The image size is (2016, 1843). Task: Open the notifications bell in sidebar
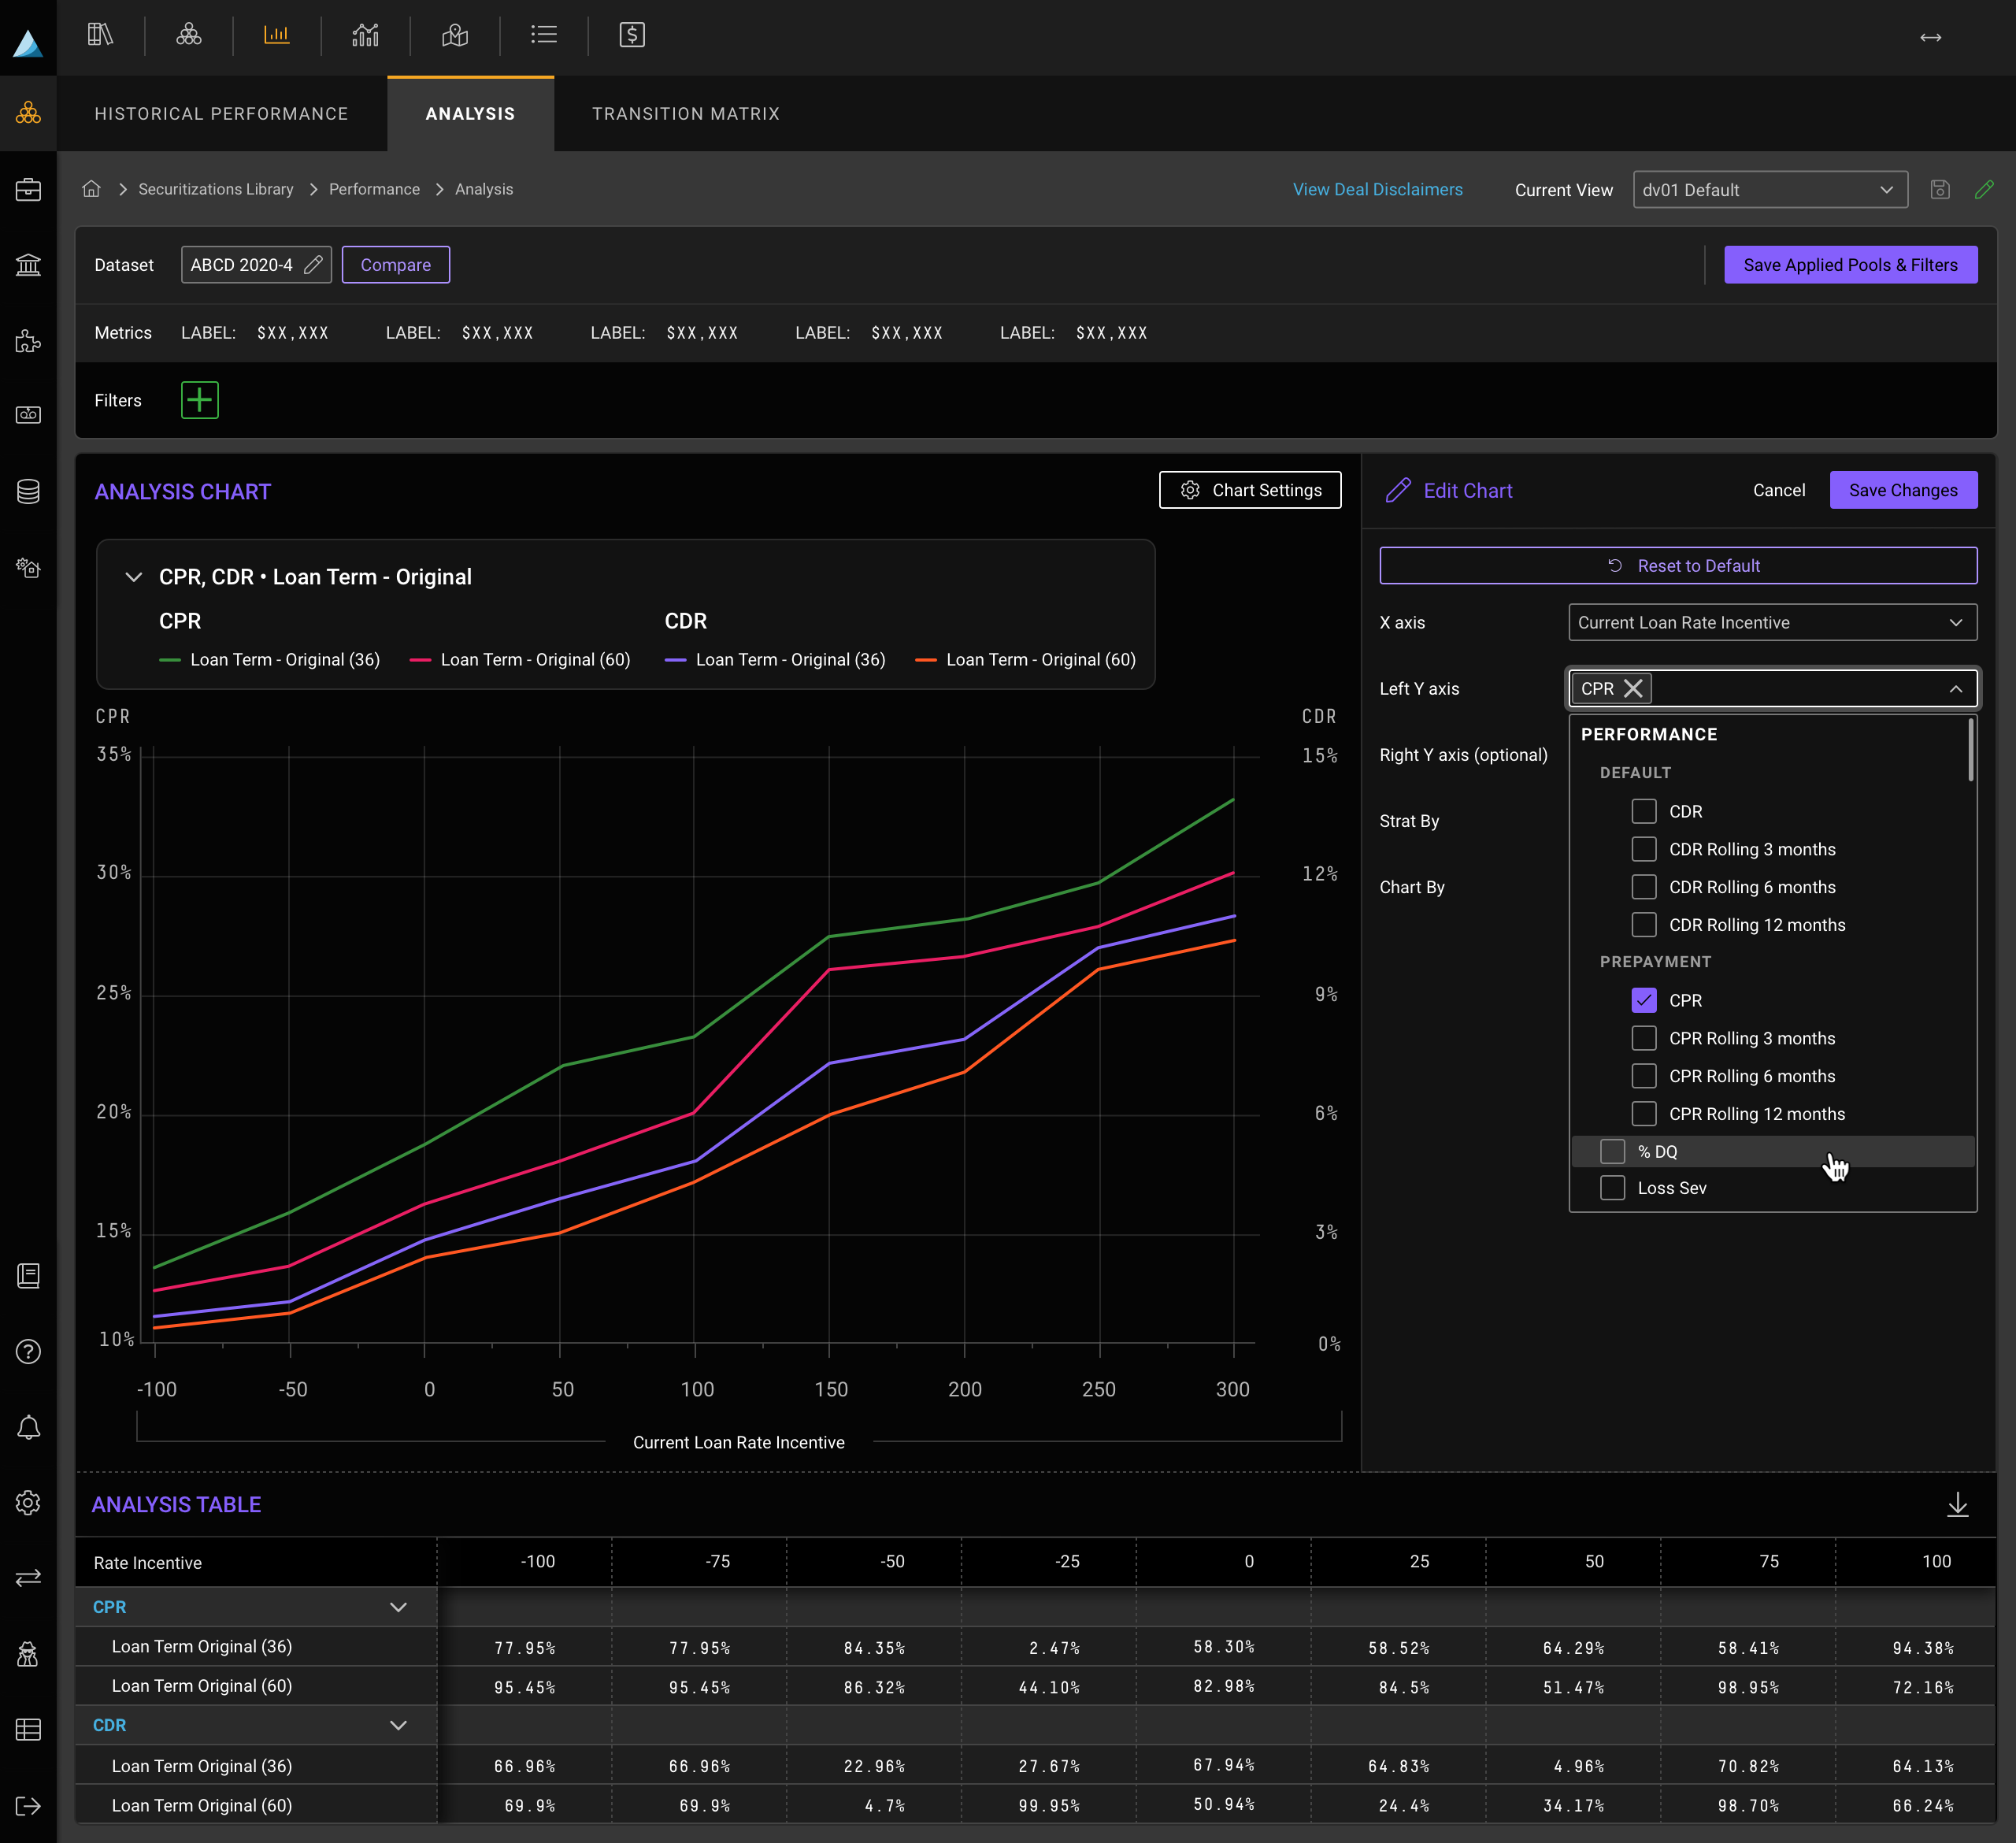coord(28,1427)
